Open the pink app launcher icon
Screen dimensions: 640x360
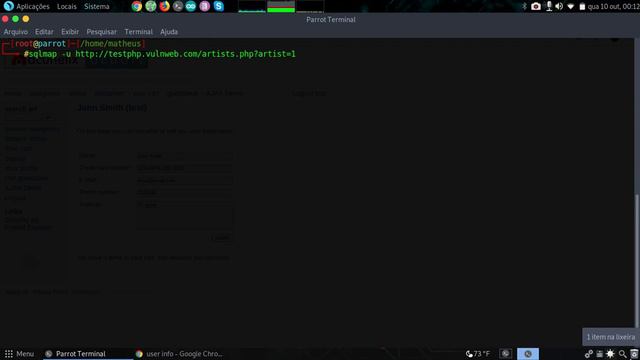204,6
